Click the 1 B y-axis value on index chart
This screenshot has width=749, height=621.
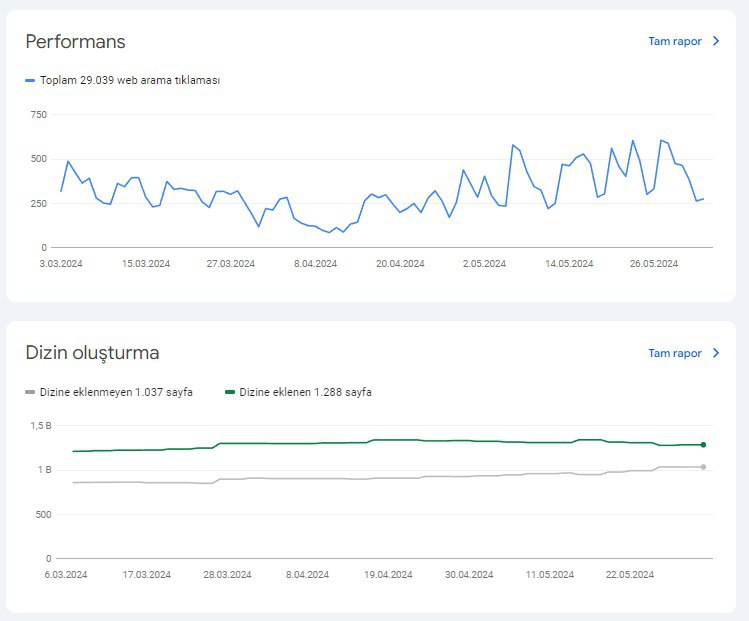(45, 470)
